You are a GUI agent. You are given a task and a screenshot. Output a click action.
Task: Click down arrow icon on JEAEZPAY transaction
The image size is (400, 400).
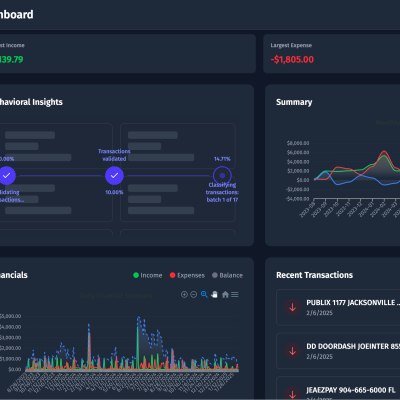click(x=292, y=394)
